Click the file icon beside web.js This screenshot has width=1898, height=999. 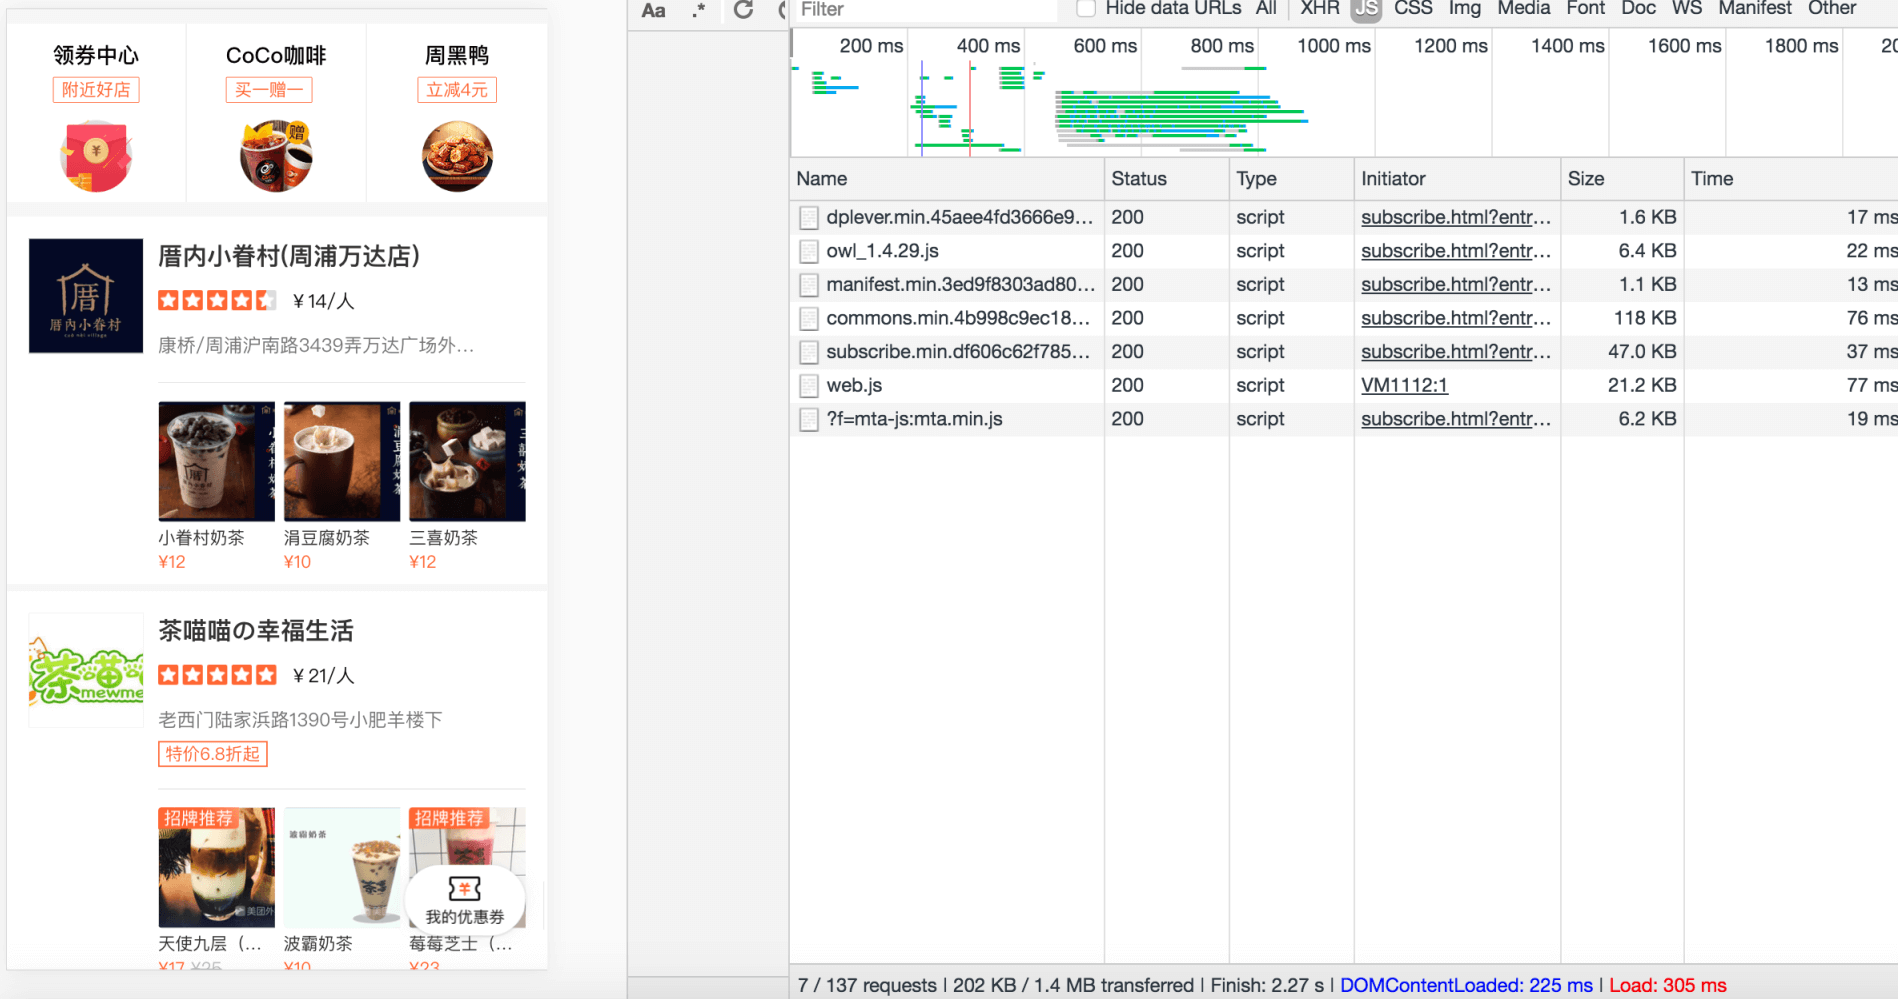pos(809,386)
